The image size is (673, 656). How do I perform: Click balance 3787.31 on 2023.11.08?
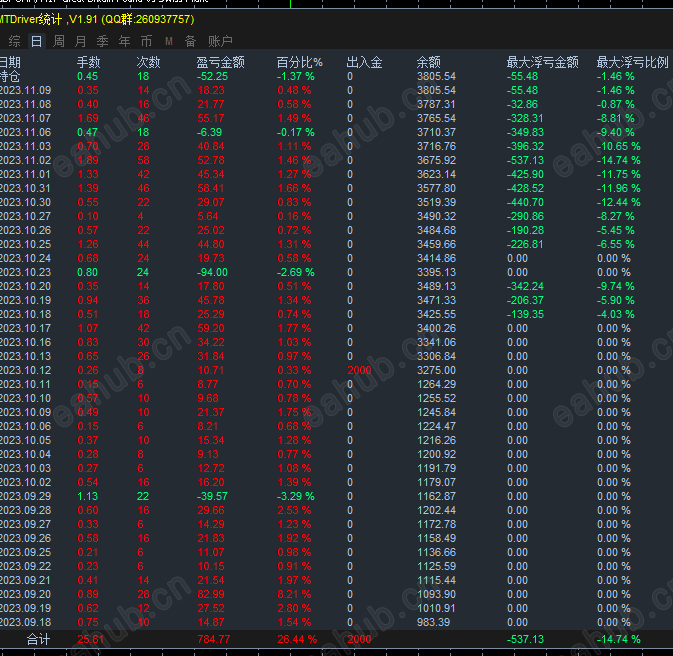click(x=436, y=104)
